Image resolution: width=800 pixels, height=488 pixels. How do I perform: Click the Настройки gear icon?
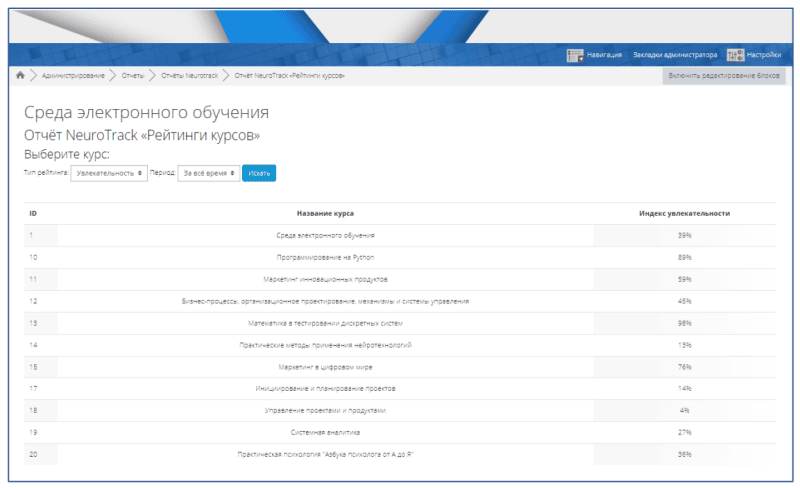click(735, 55)
